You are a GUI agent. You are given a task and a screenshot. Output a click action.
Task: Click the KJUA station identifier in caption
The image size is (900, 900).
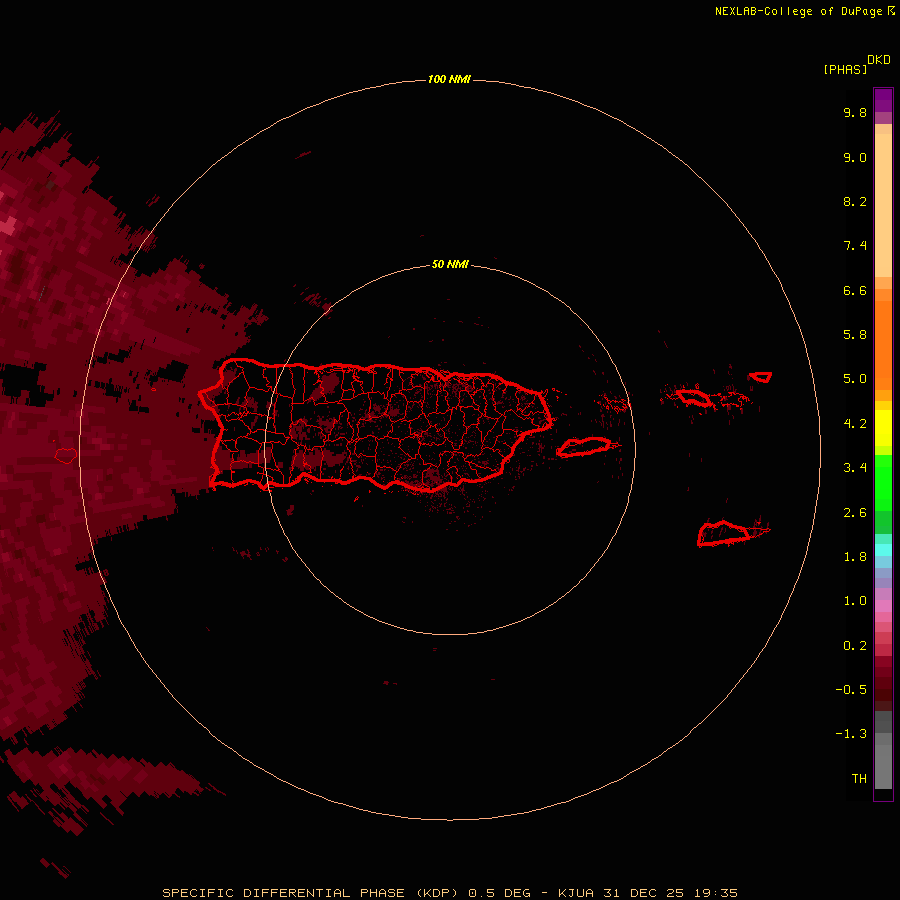(x=576, y=893)
